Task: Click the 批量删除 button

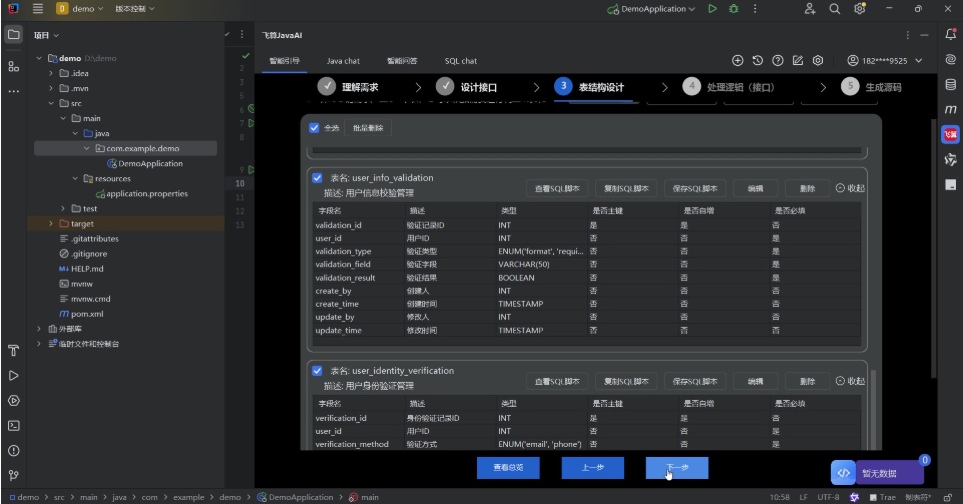Action: coord(368,128)
